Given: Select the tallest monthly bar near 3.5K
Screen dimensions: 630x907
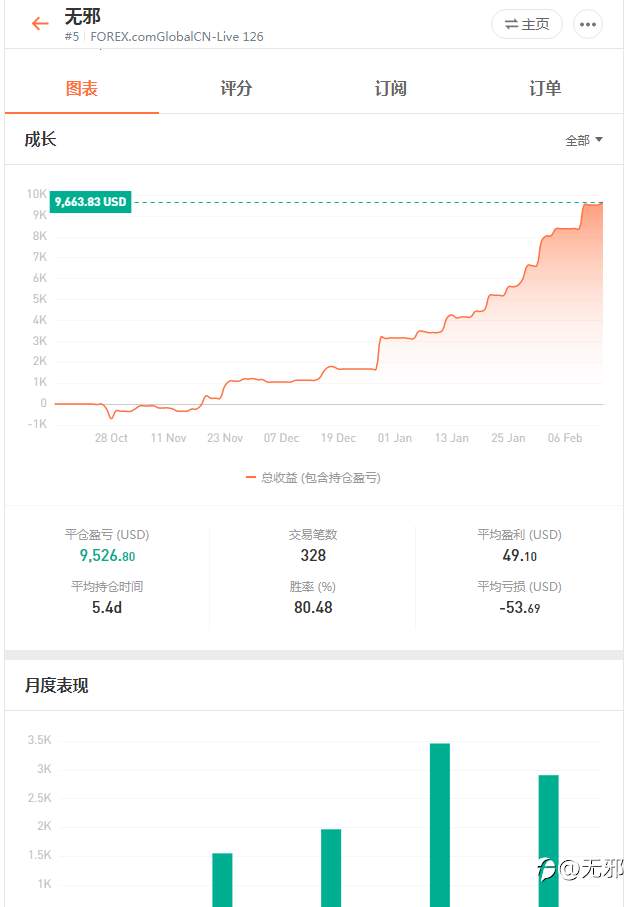Looking at the screenshot, I should 440,825.
